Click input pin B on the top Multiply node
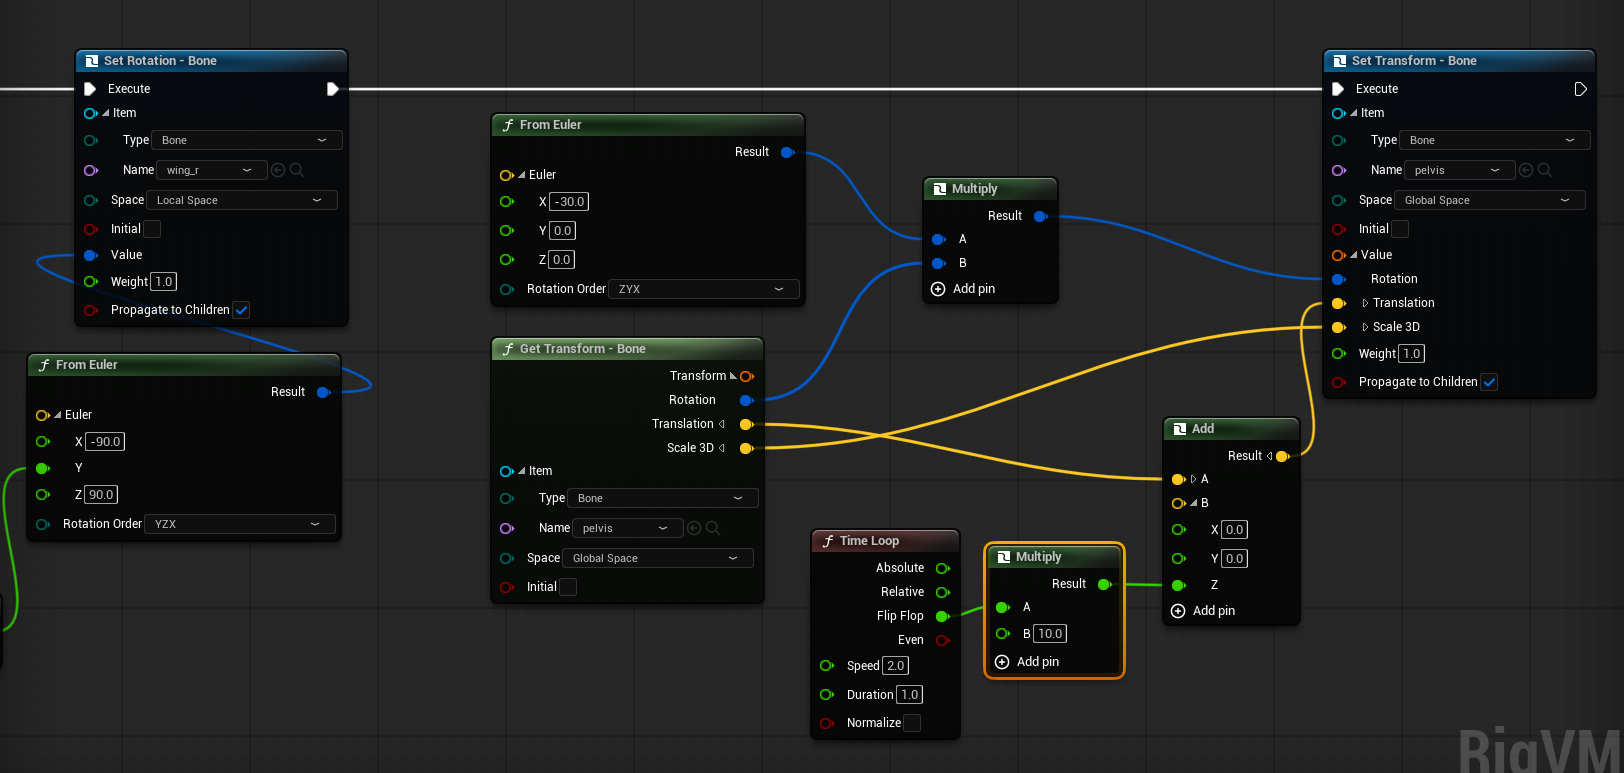This screenshot has height=773, width=1624. [938, 263]
